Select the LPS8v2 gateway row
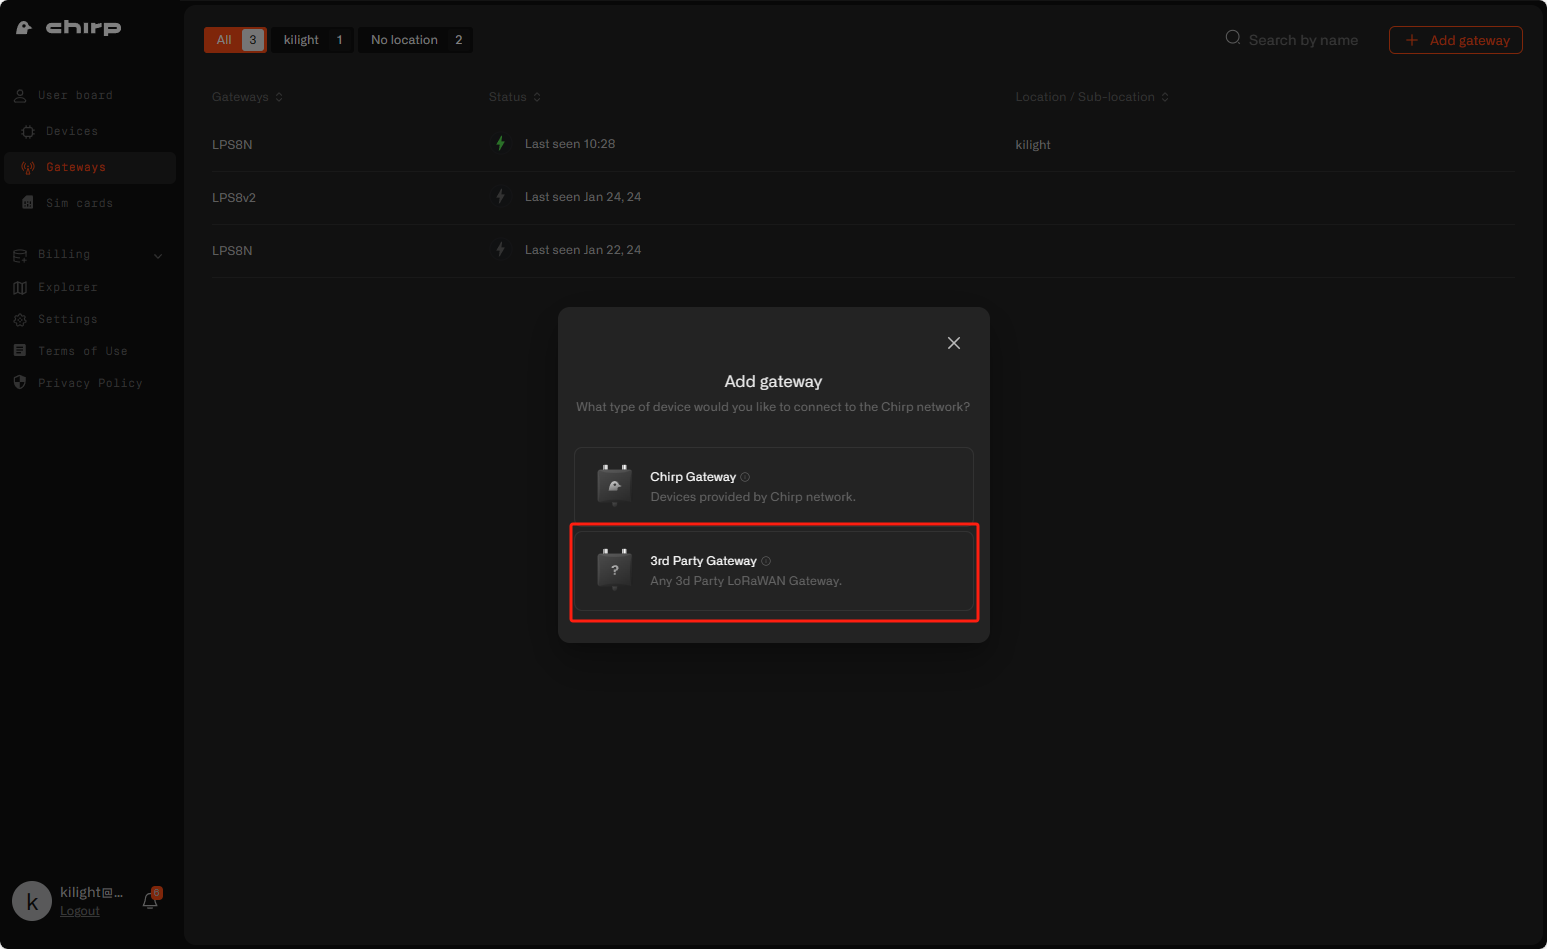Screen dimensions: 1547x949 click(x=863, y=198)
